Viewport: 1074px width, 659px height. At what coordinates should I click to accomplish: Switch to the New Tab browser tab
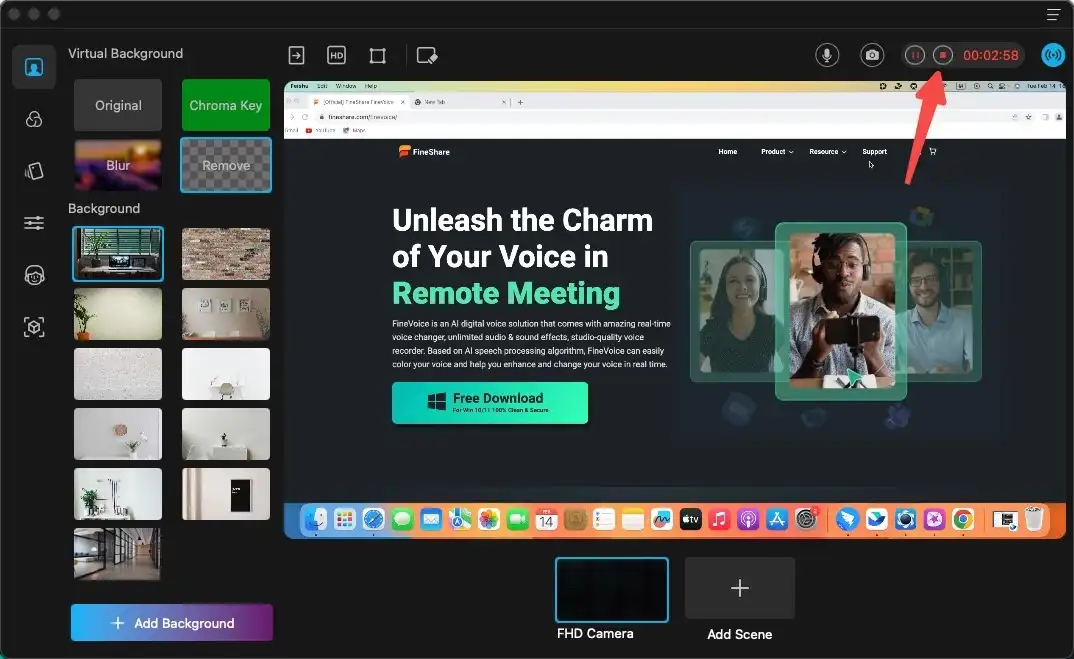coord(458,102)
